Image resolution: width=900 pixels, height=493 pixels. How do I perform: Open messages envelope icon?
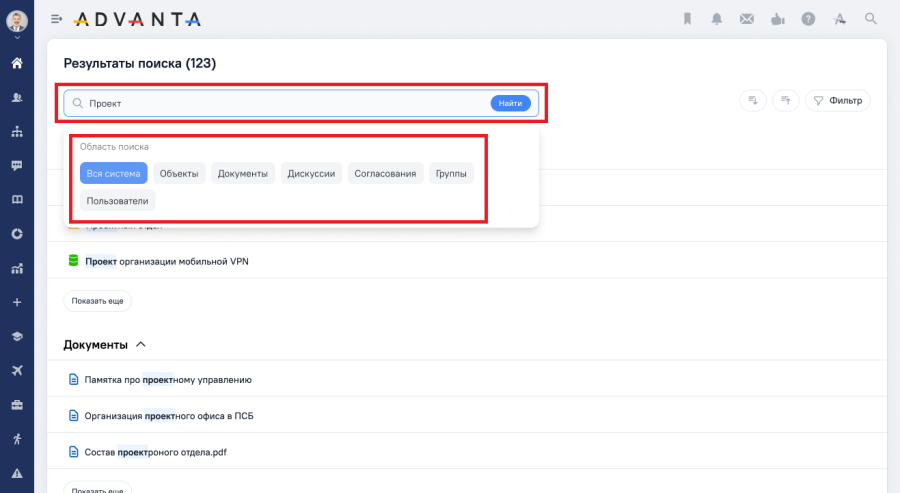747,20
